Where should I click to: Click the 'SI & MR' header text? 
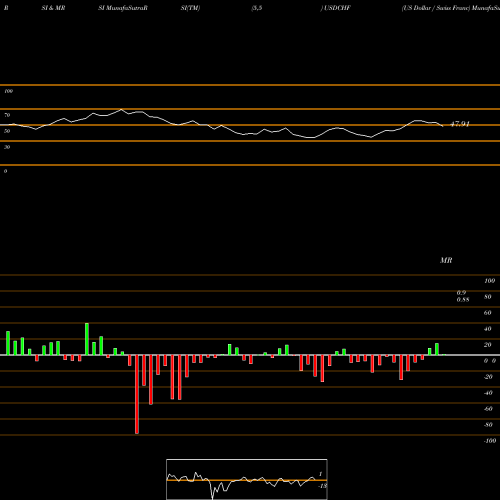pos(53,8)
